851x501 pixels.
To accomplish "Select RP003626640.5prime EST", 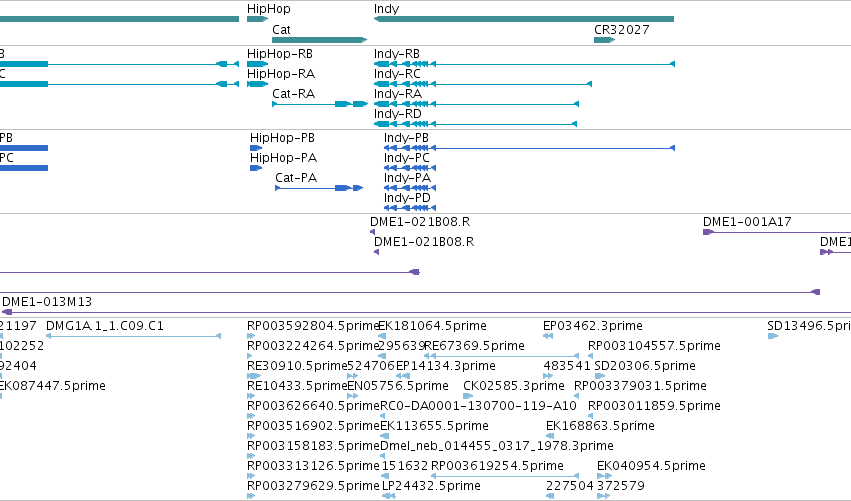I will click(313, 406).
